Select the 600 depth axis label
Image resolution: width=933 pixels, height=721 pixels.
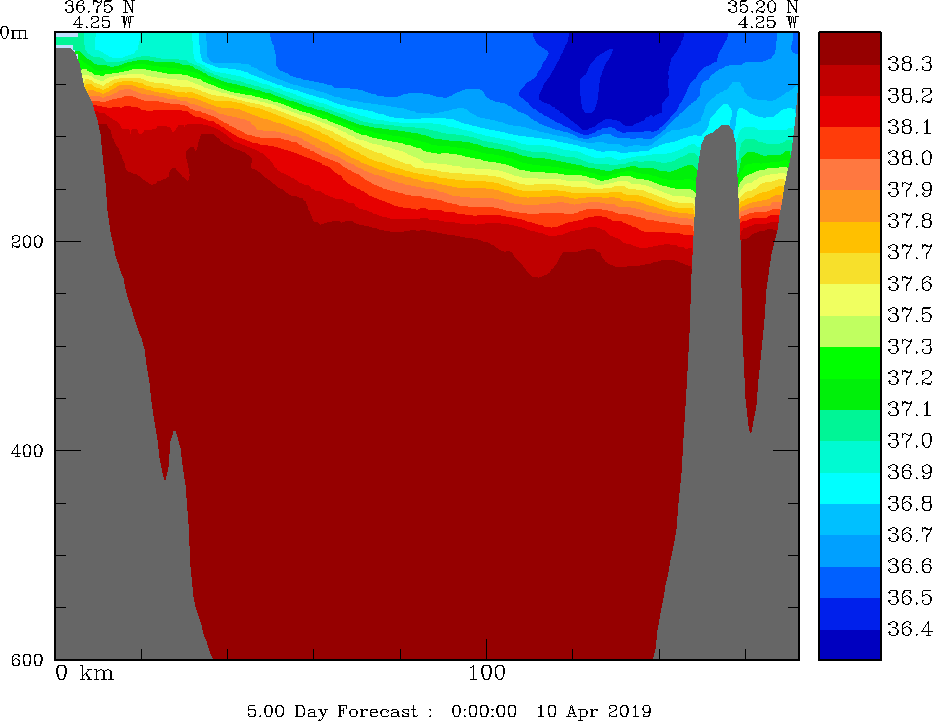[x=27, y=659]
